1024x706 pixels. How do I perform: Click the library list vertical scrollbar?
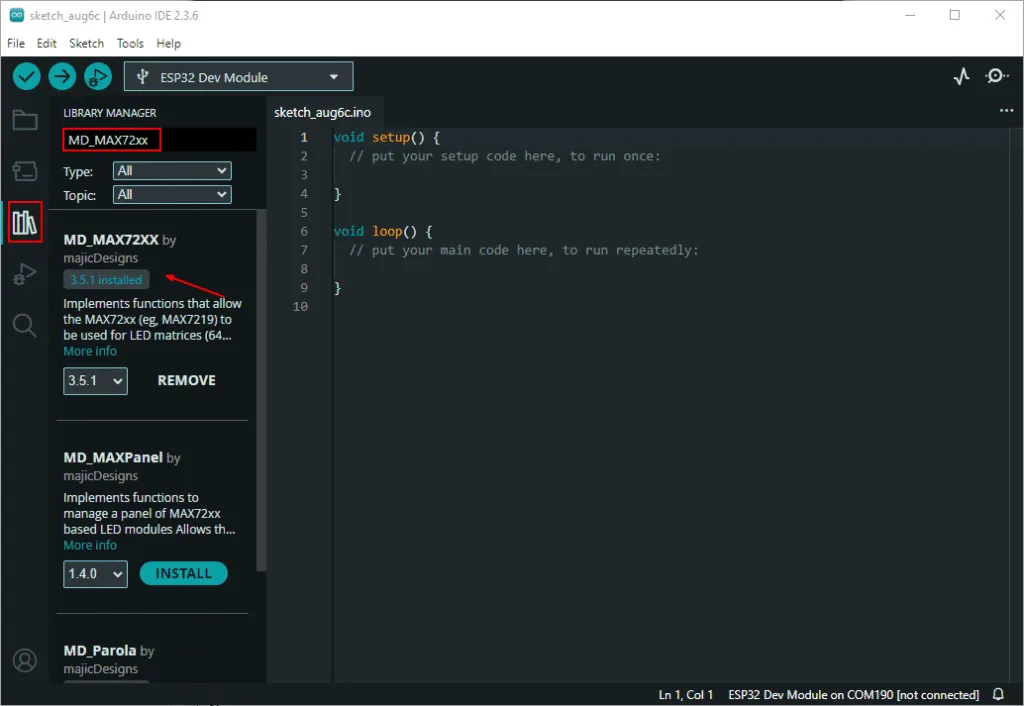261,391
